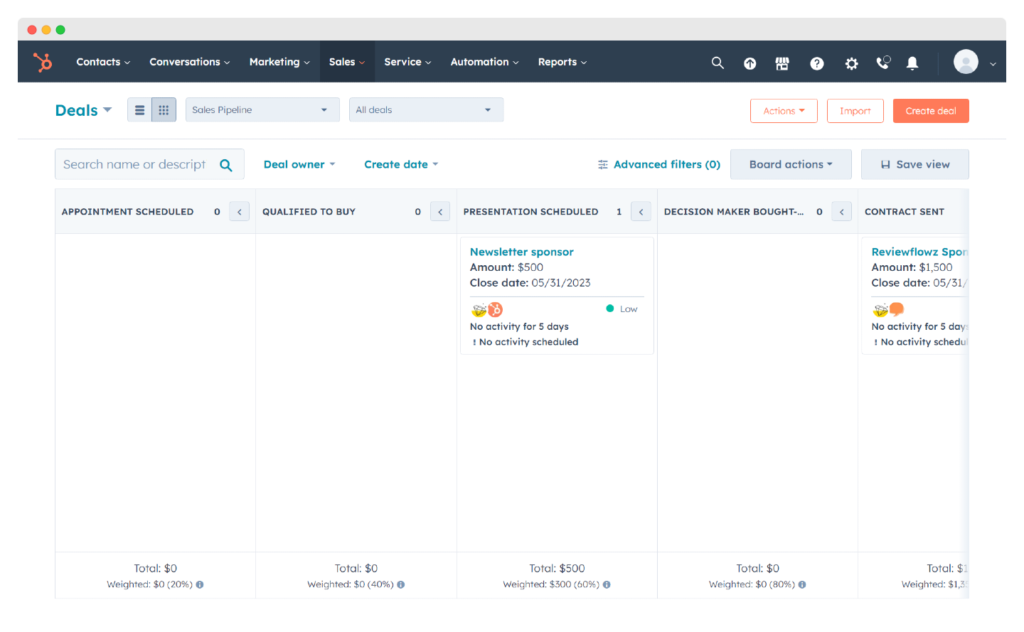Open the help question mark icon
This screenshot has width=1024, height=632.
click(816, 62)
